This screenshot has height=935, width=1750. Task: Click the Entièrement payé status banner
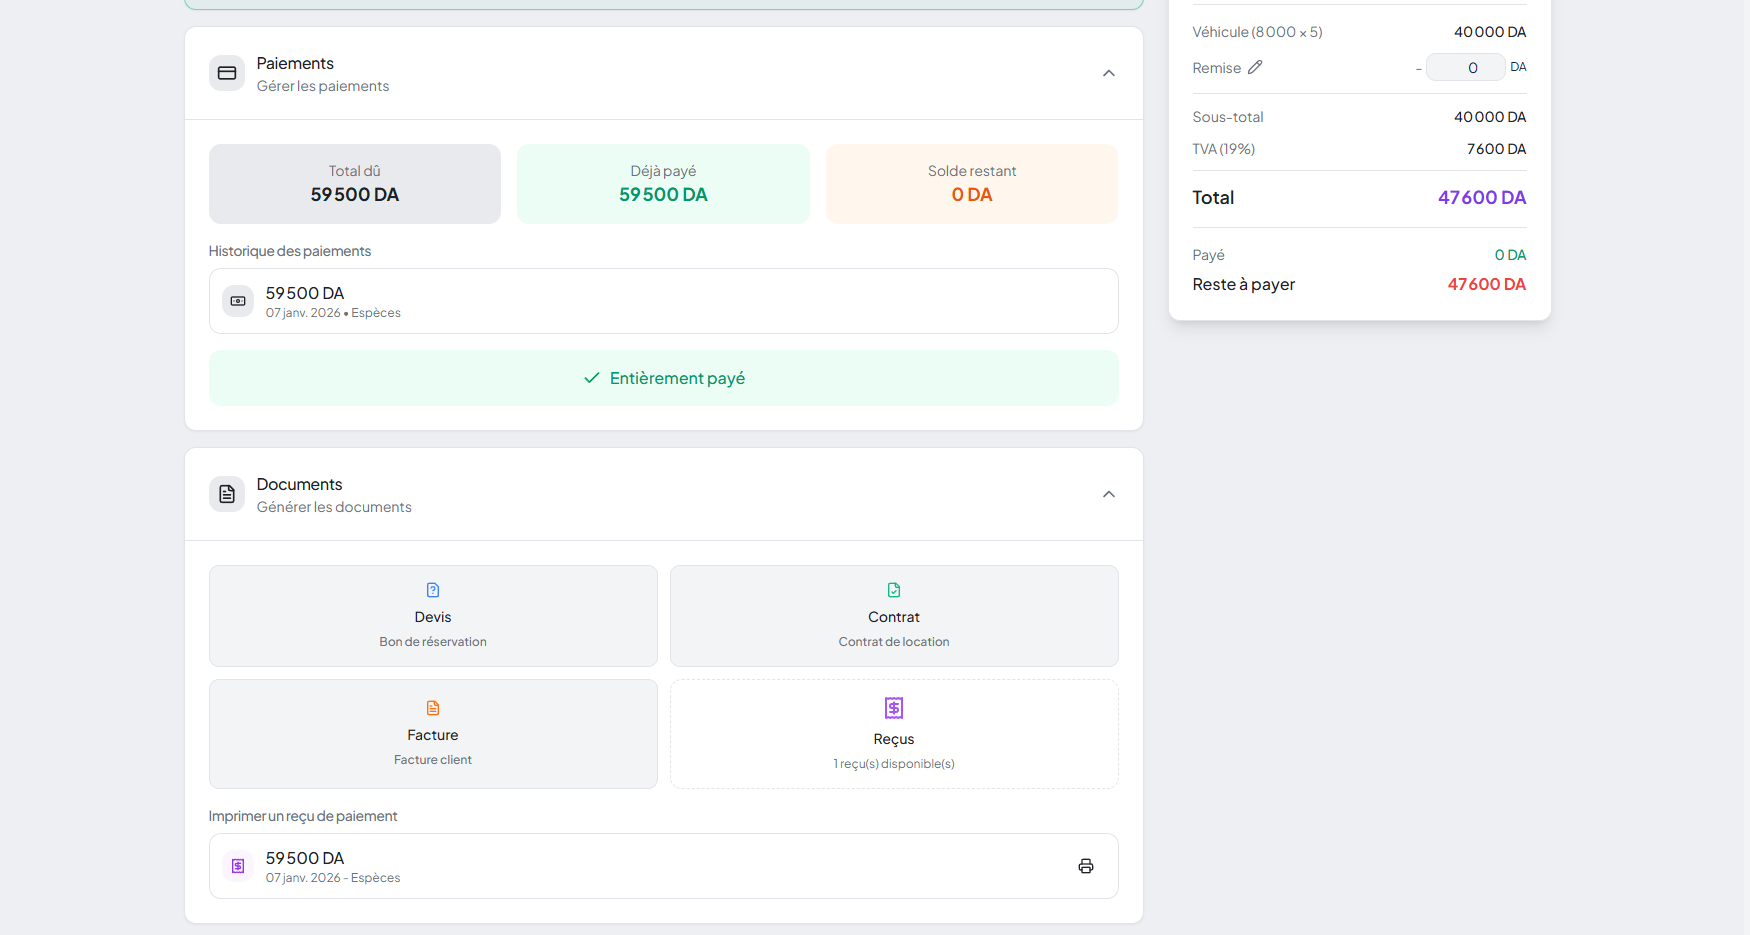point(663,378)
